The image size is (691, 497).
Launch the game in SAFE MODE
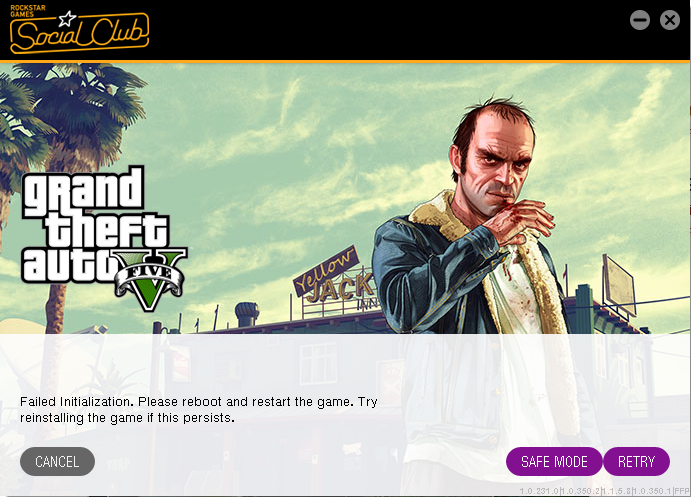click(554, 461)
